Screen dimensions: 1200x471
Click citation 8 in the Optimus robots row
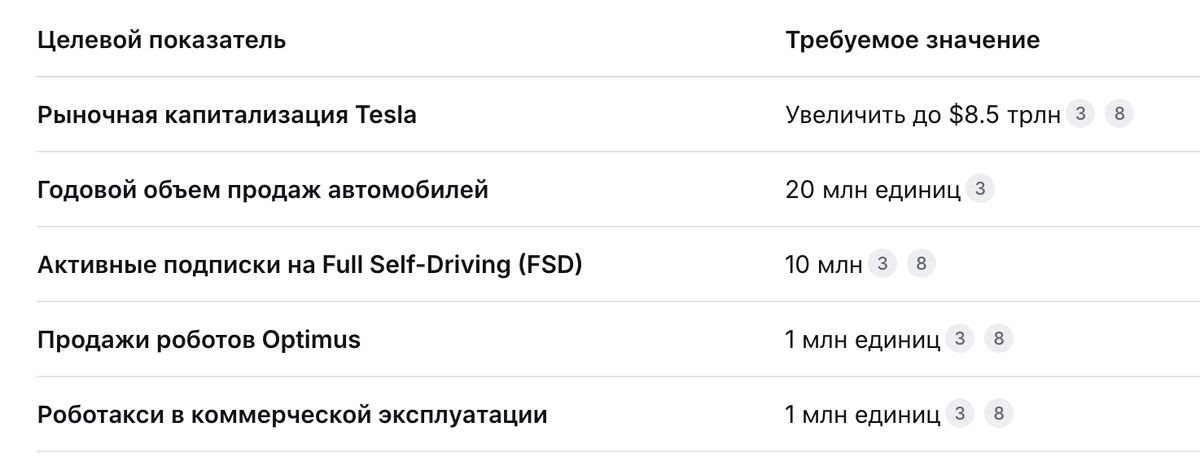tap(999, 339)
